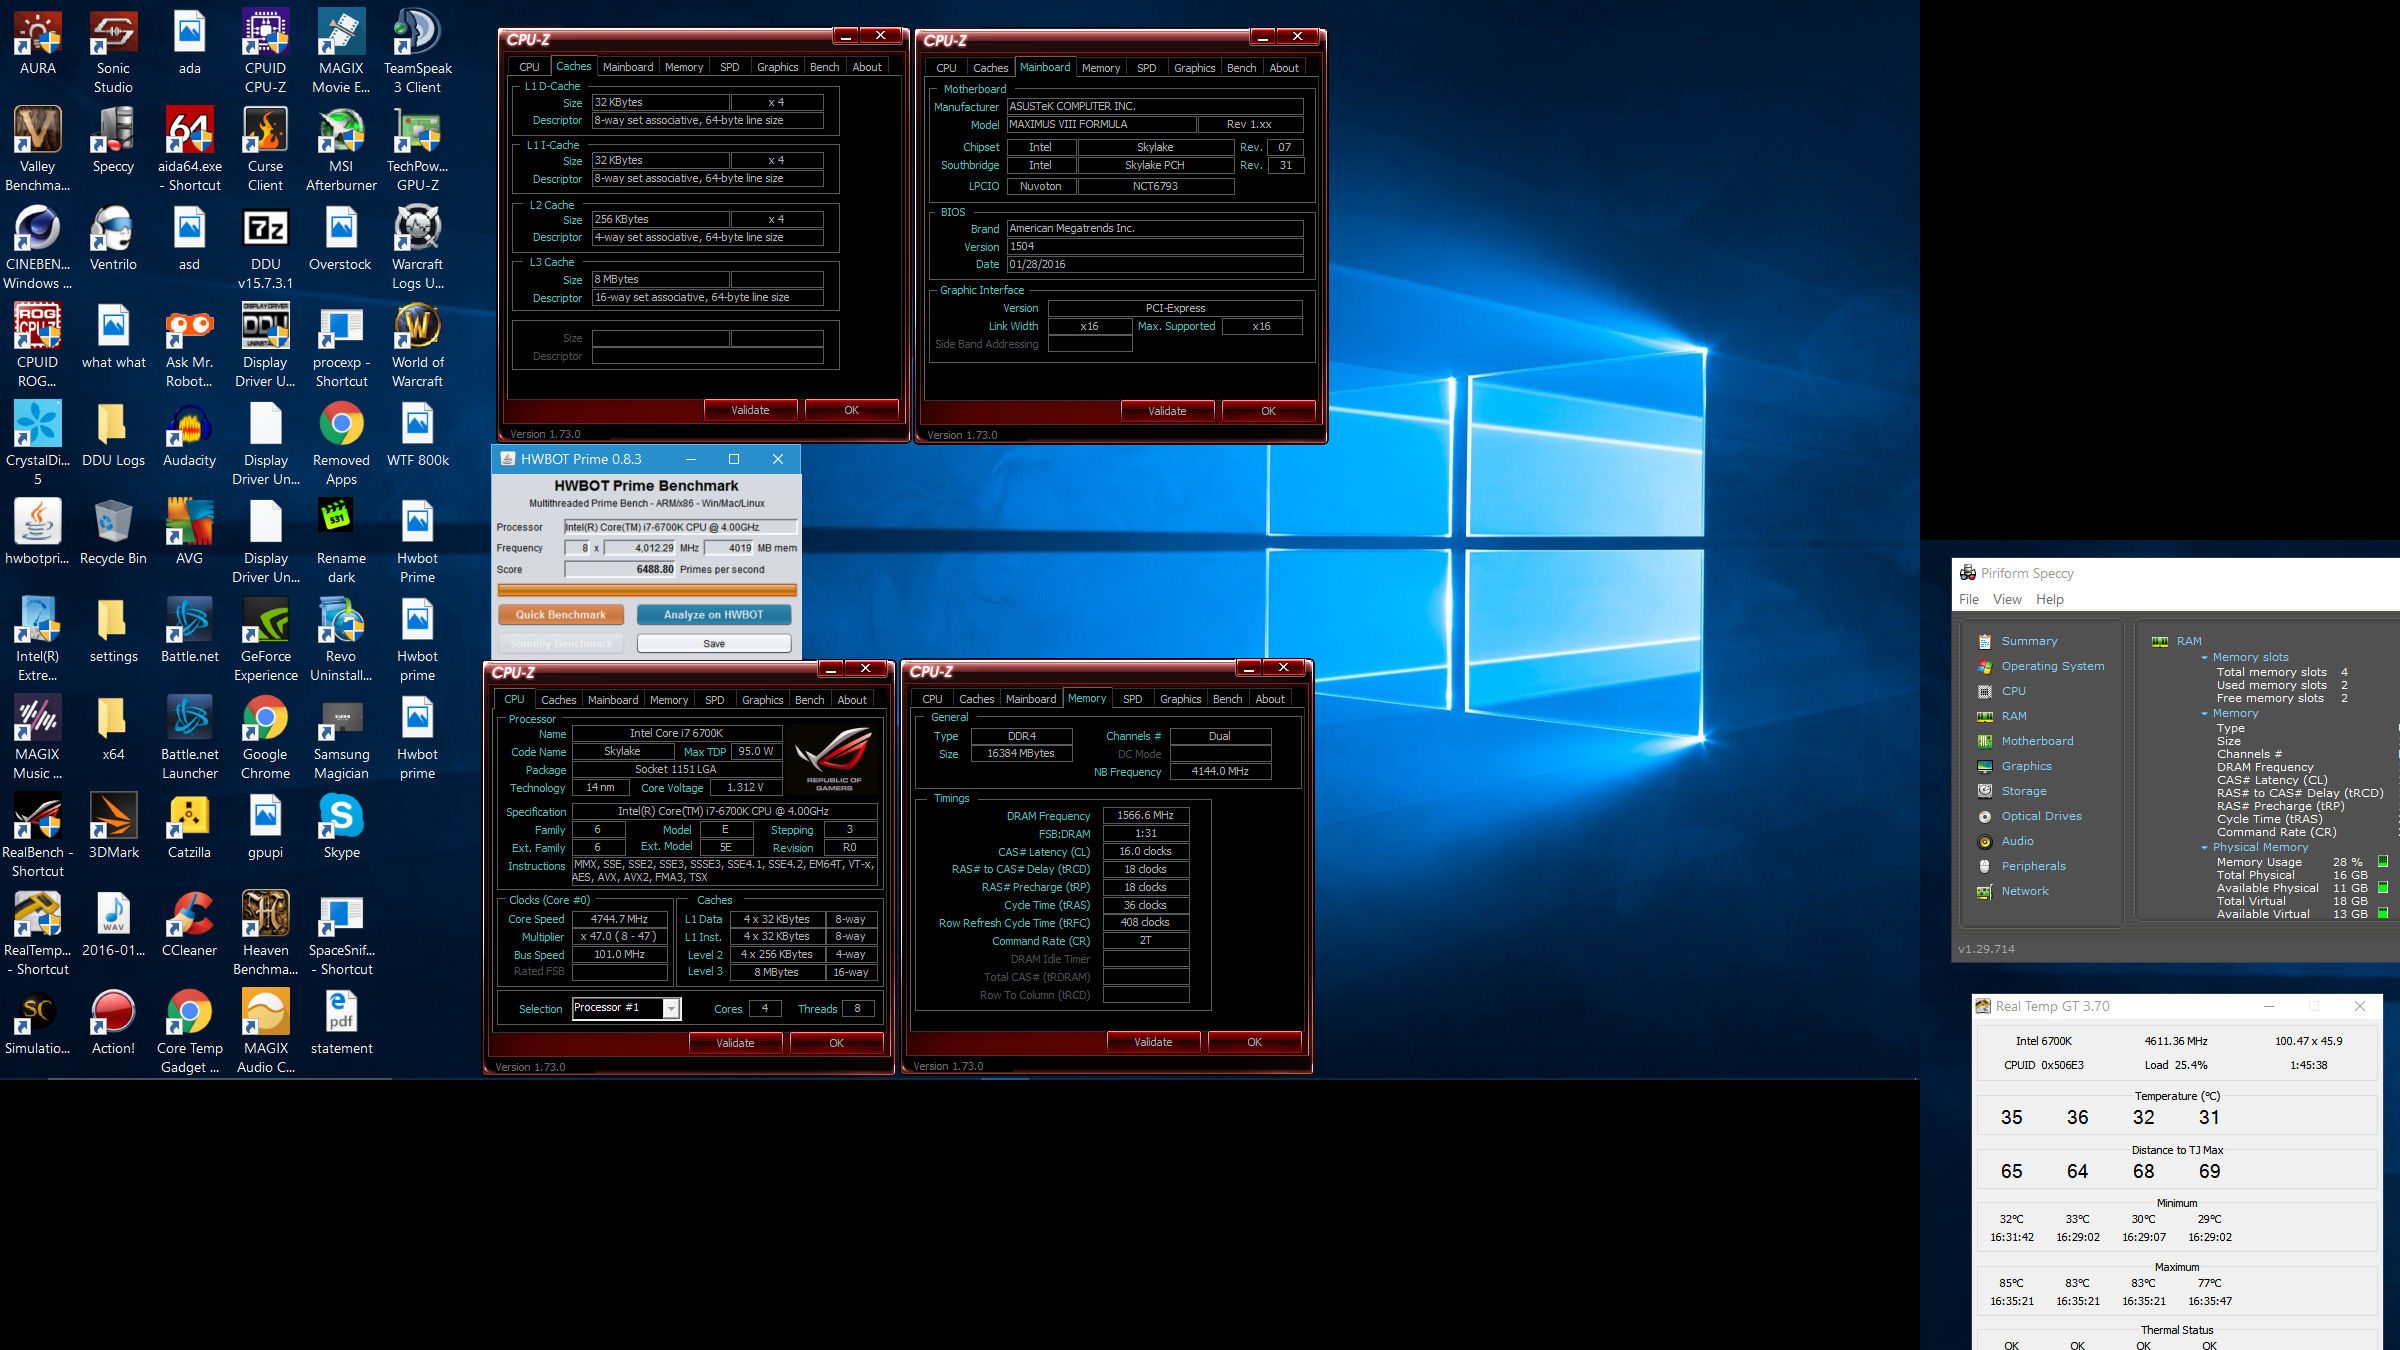Open Heaven Benchmark desktop icon
The image size is (2400, 1350).
[x=265, y=933]
